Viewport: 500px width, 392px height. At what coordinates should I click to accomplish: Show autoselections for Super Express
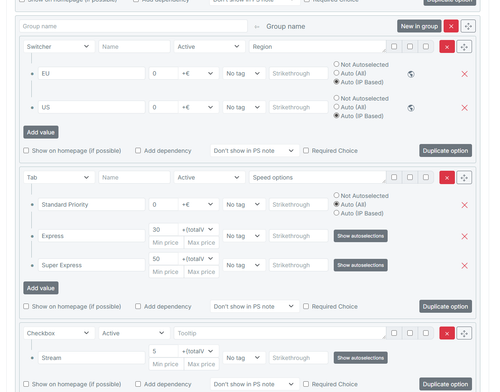point(361,265)
